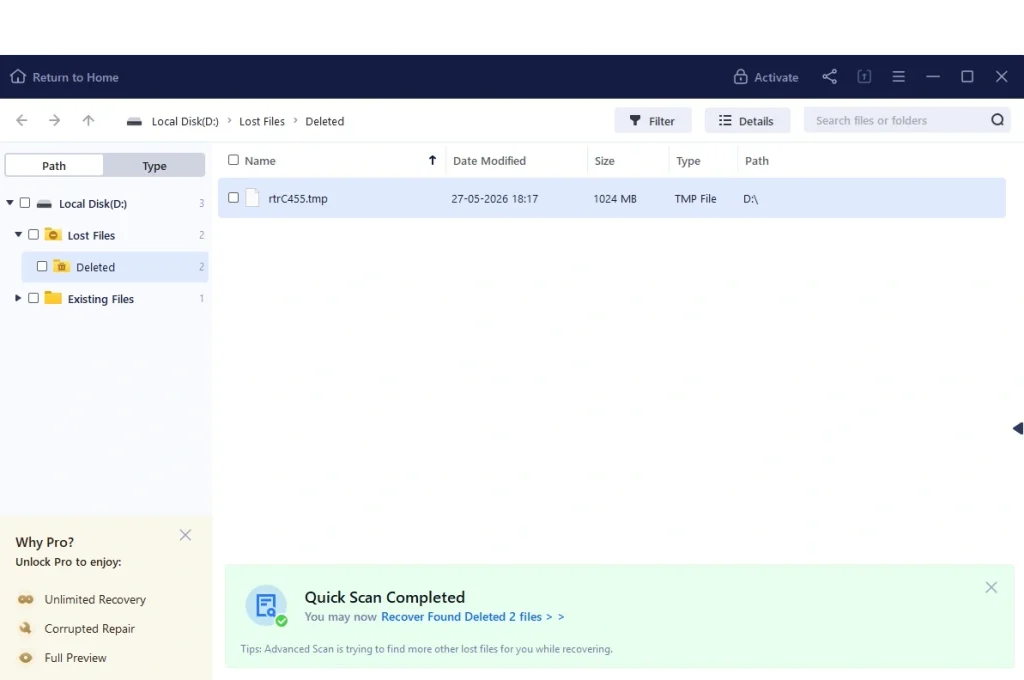Click the search files or folders field

pos(906,120)
